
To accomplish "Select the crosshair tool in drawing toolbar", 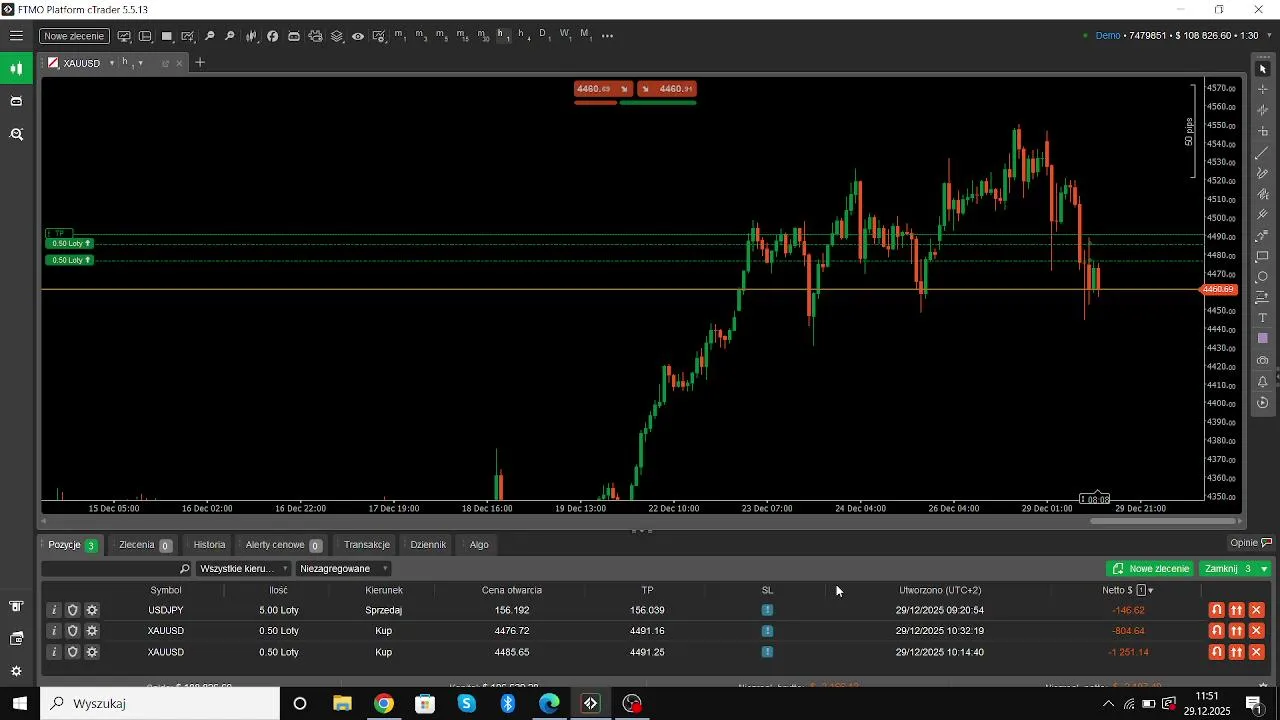I will point(1262,89).
